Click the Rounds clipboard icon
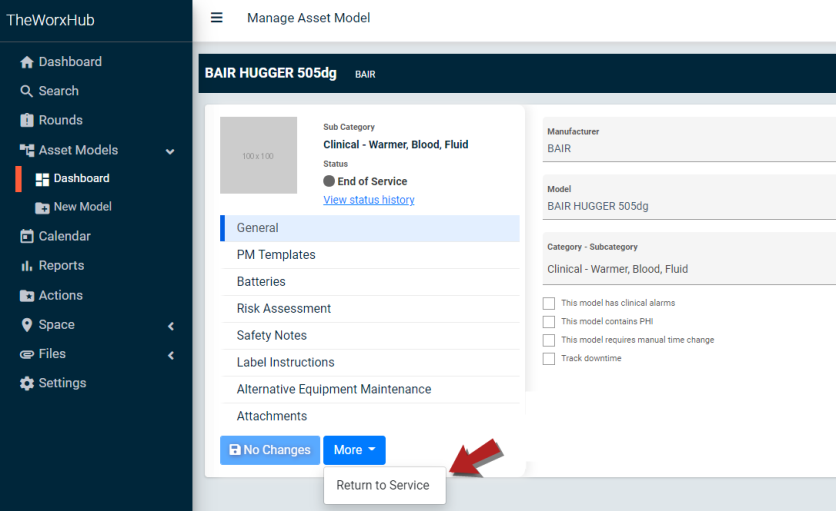This screenshot has width=836, height=511. coord(27,121)
